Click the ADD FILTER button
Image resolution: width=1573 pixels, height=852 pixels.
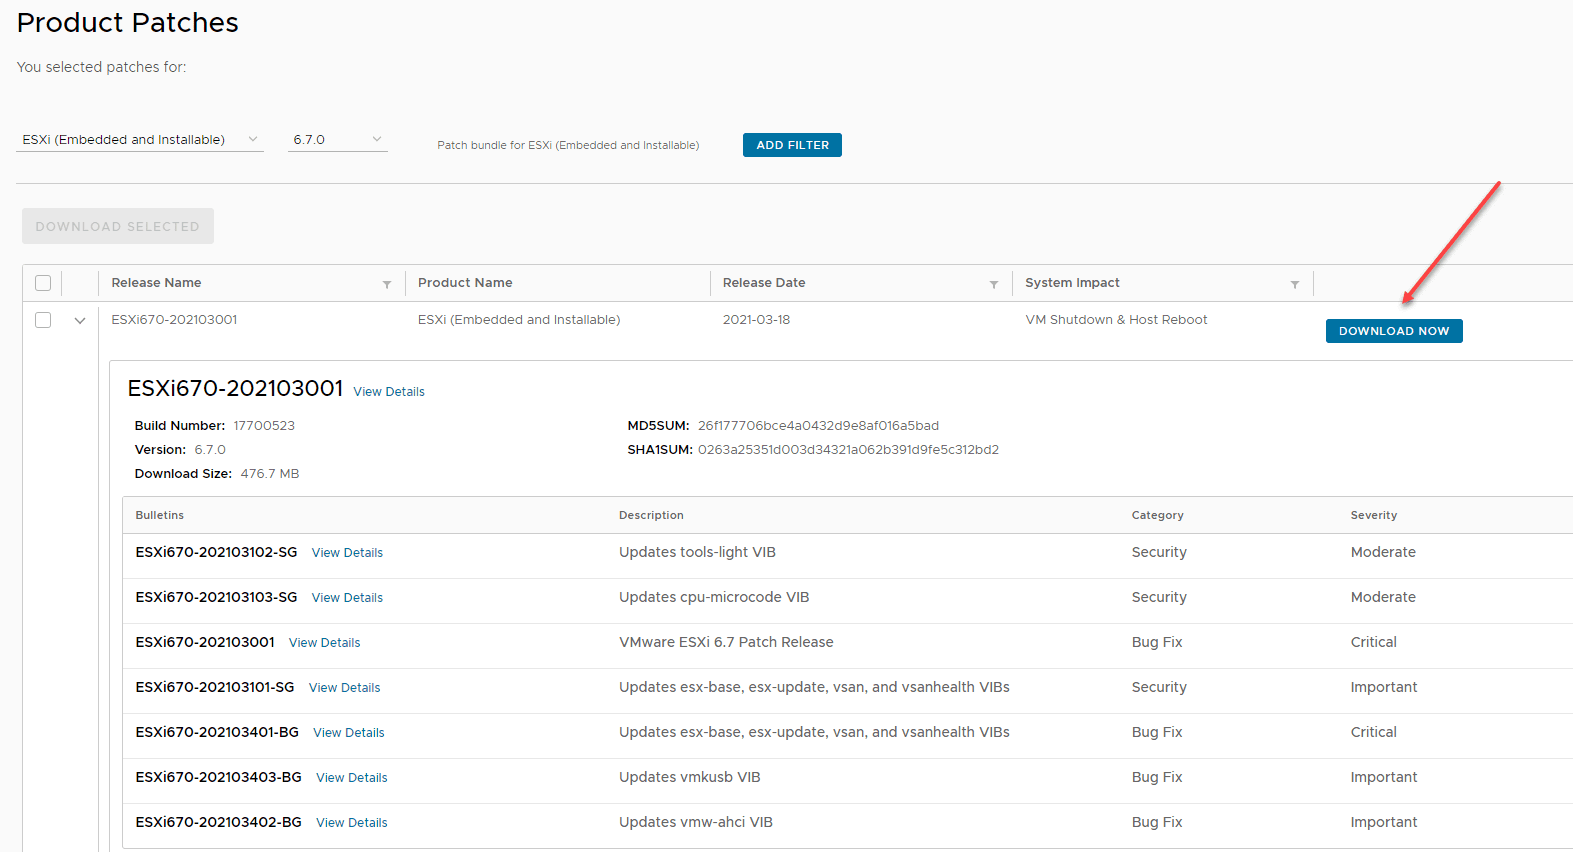[x=792, y=145]
